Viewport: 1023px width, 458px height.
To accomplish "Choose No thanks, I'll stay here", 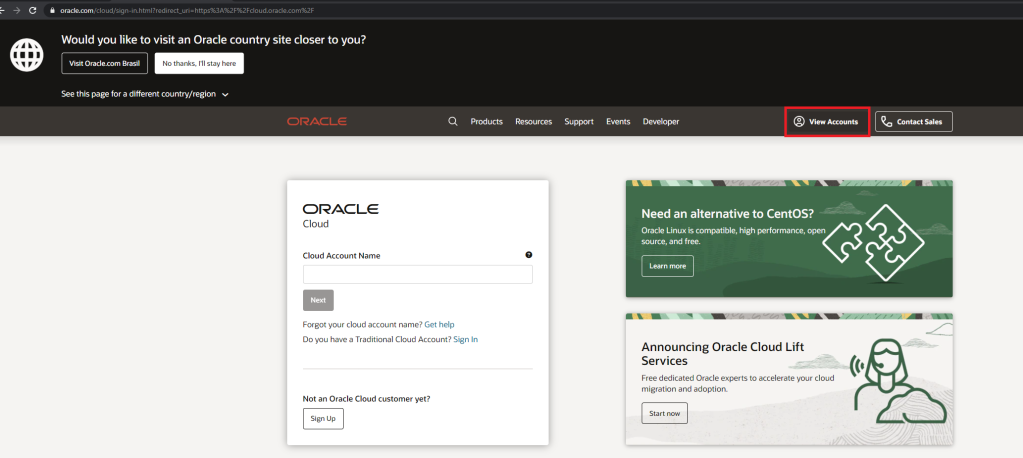I will [199, 63].
